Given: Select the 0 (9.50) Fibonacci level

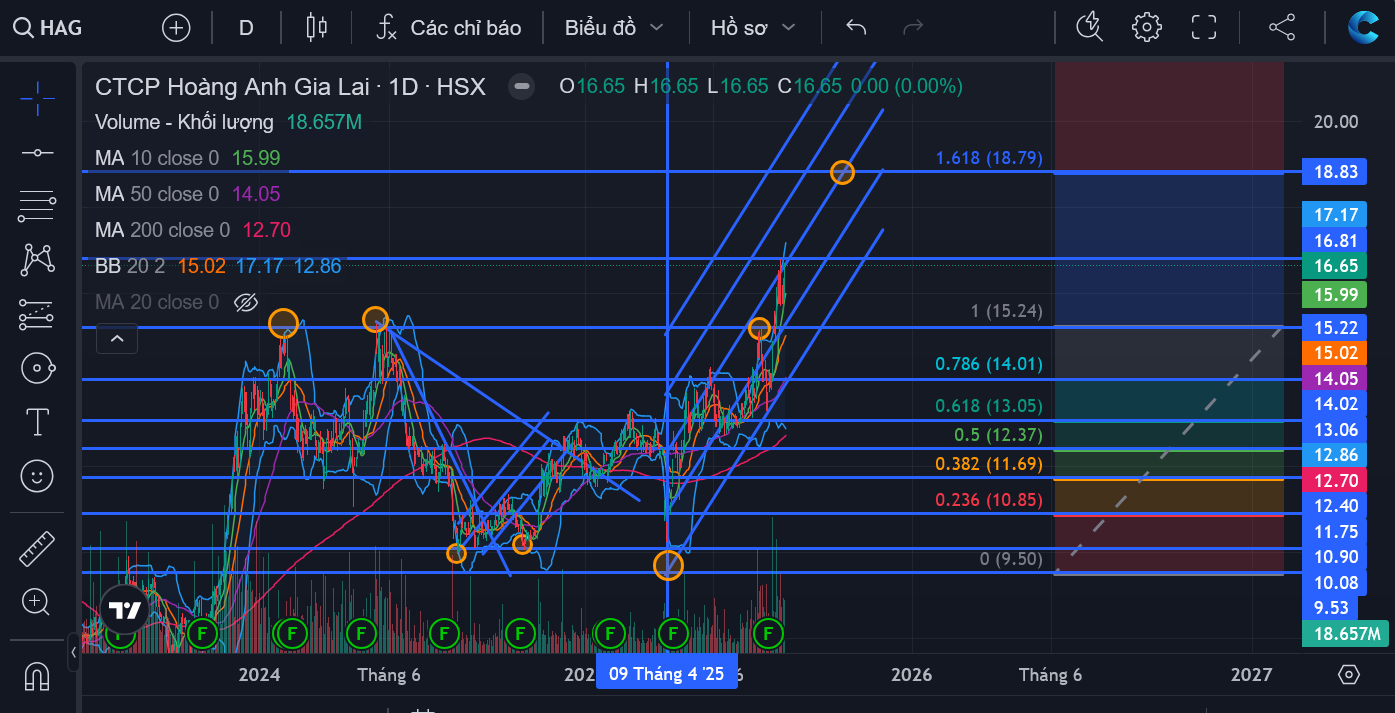Looking at the screenshot, I should coord(1011,558).
